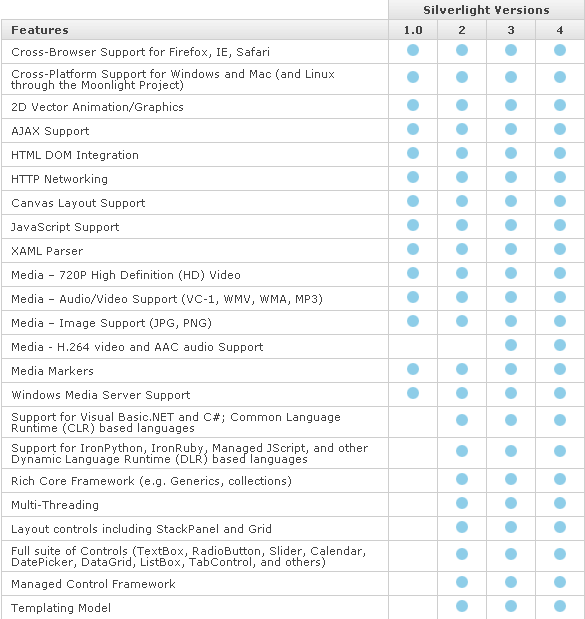
Task: Click the version 2 dot for Multi-Threading
Action: [462, 503]
